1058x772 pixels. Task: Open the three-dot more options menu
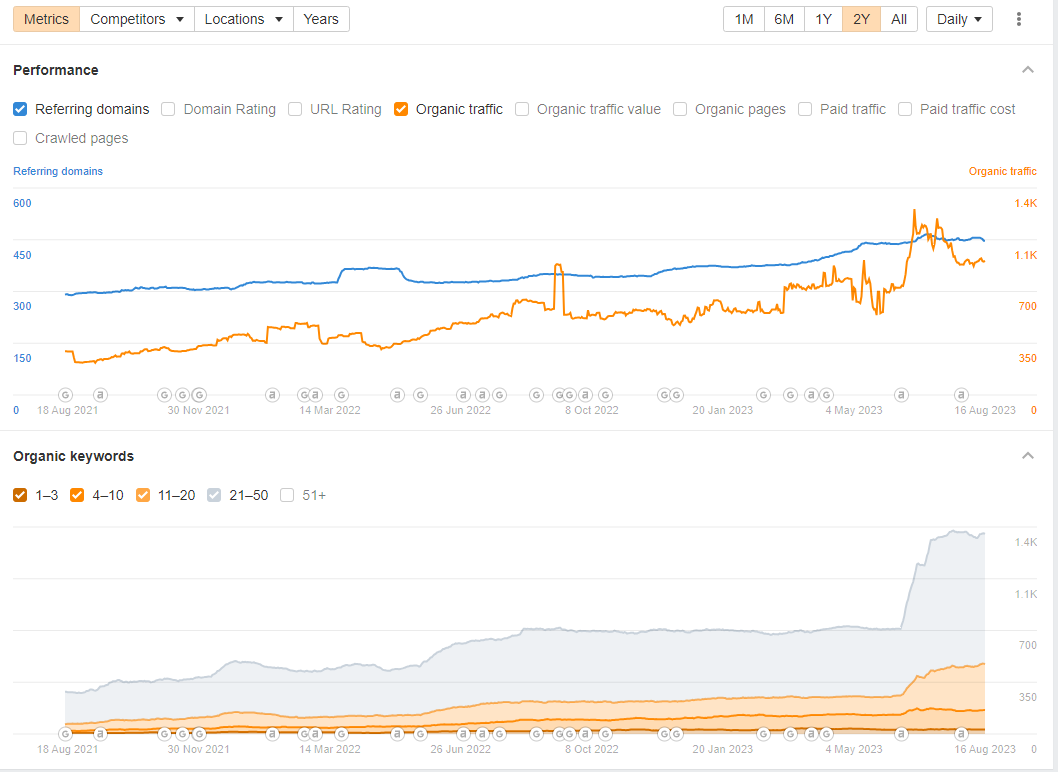[x=1018, y=19]
